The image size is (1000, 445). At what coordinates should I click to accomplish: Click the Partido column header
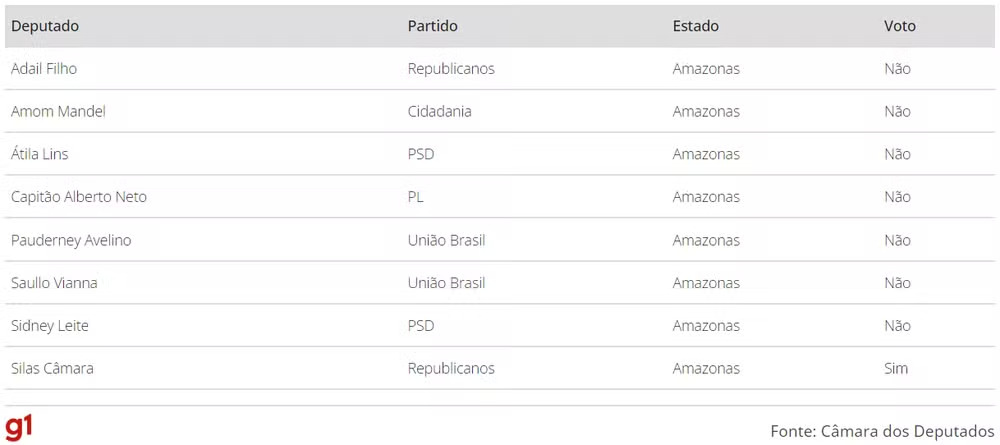tap(432, 26)
